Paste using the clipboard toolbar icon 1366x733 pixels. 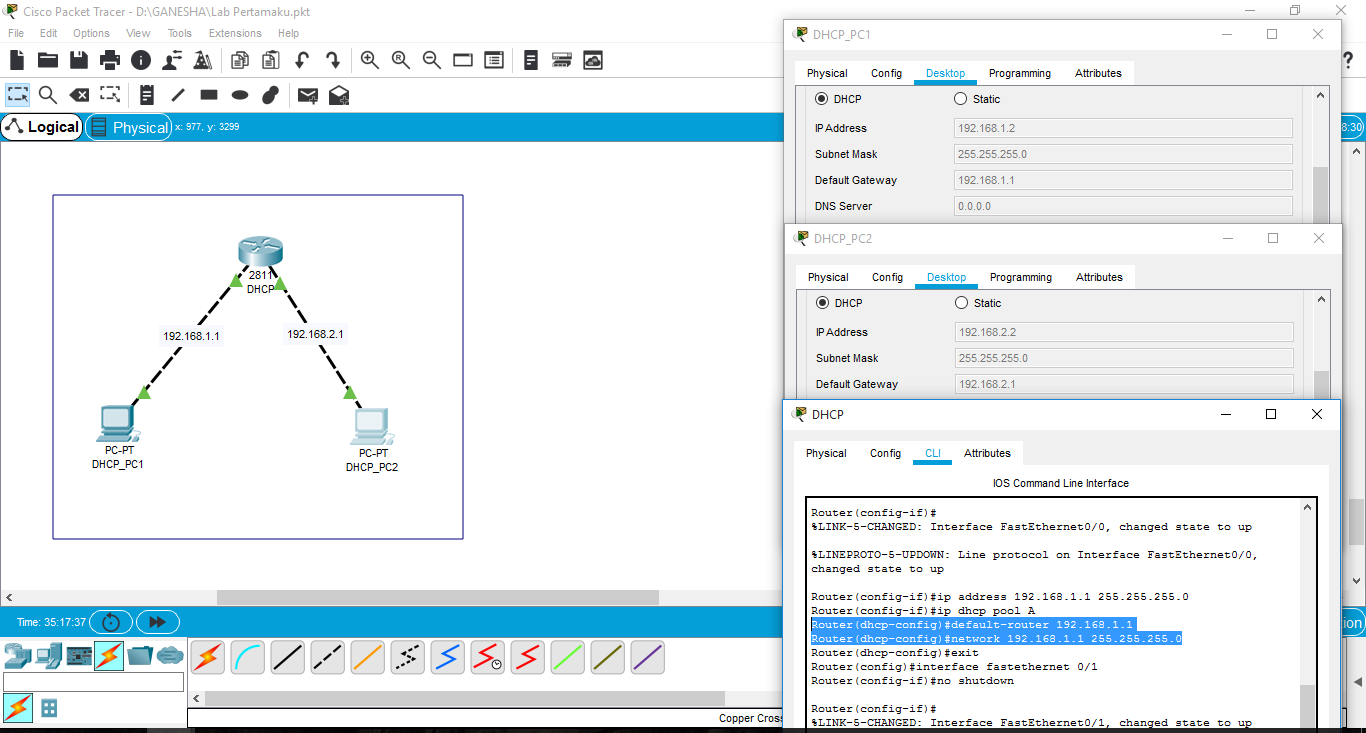pyautogui.click(x=270, y=60)
